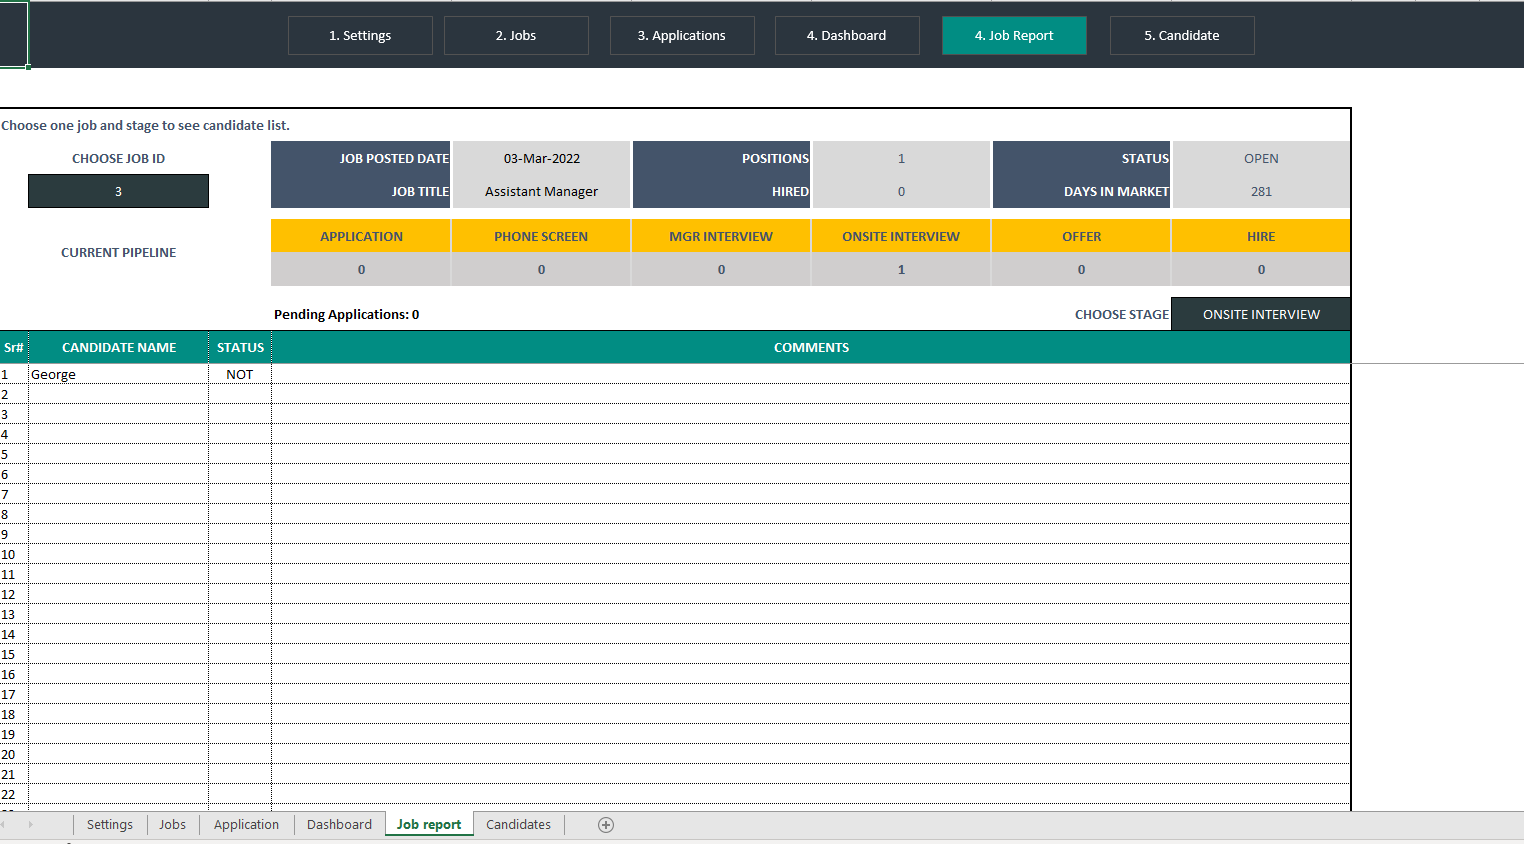The image size is (1524, 844).
Task: Click the 3. Applications navigation button
Action: point(682,35)
